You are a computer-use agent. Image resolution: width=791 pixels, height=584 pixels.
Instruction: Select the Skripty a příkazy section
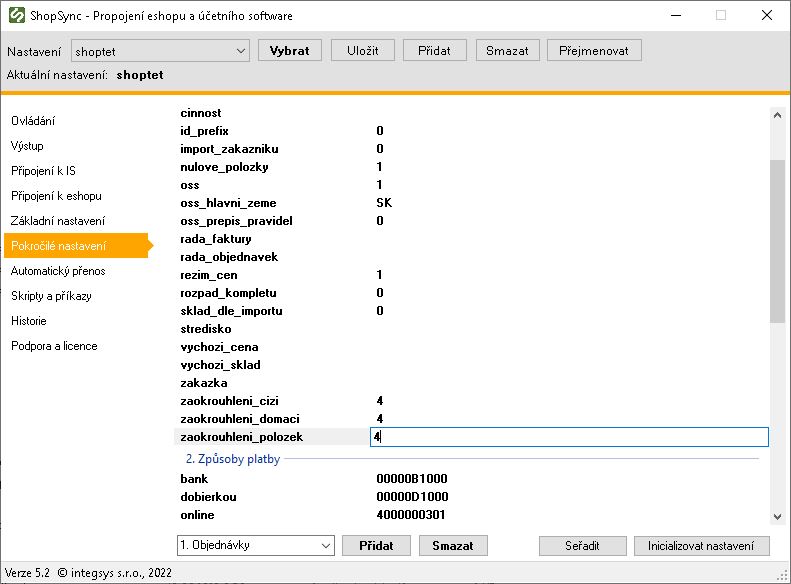[x=51, y=296]
